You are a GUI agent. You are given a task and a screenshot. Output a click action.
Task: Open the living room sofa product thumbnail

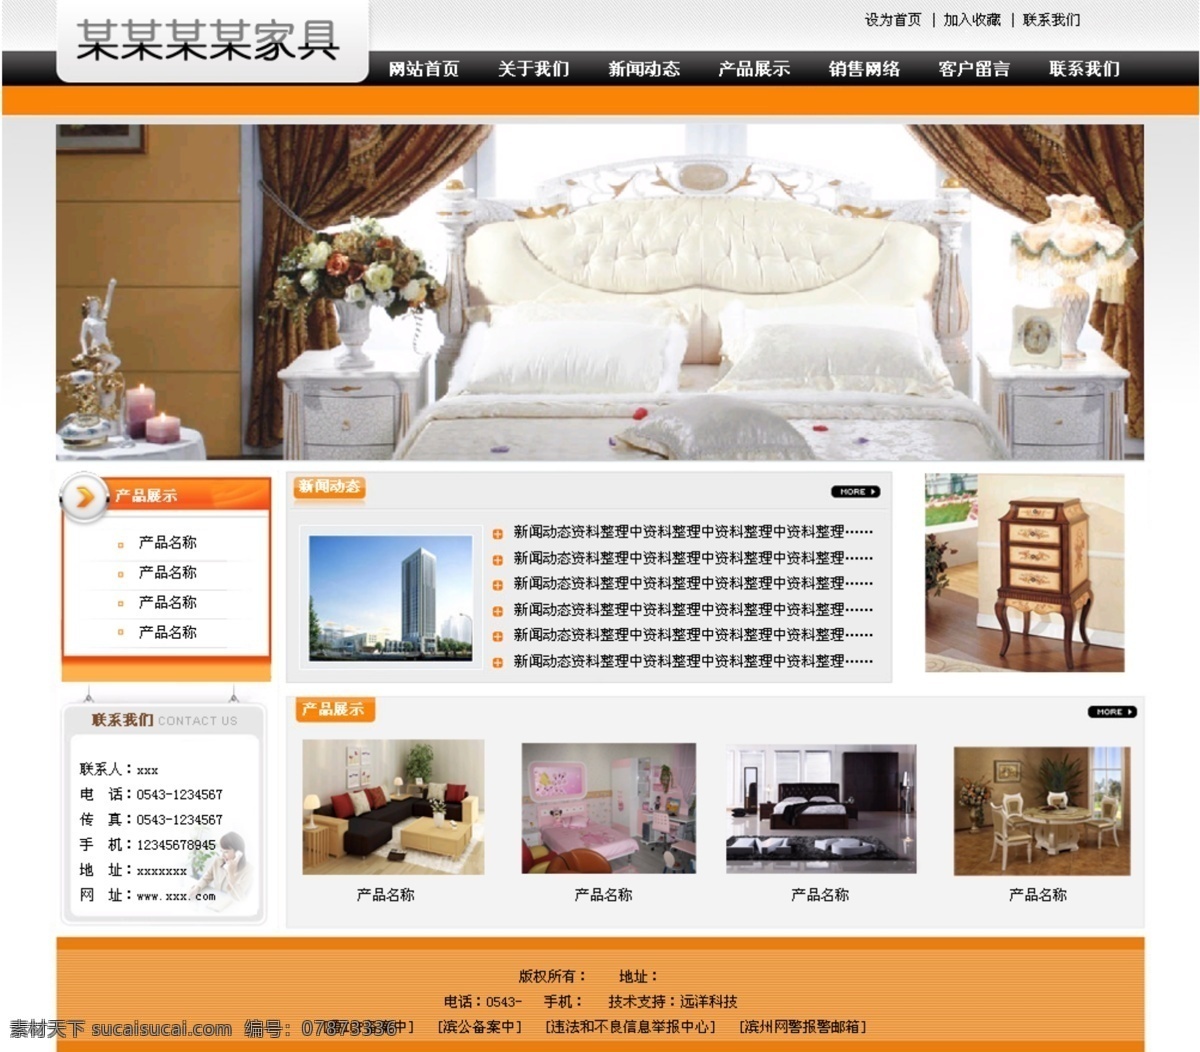(393, 807)
